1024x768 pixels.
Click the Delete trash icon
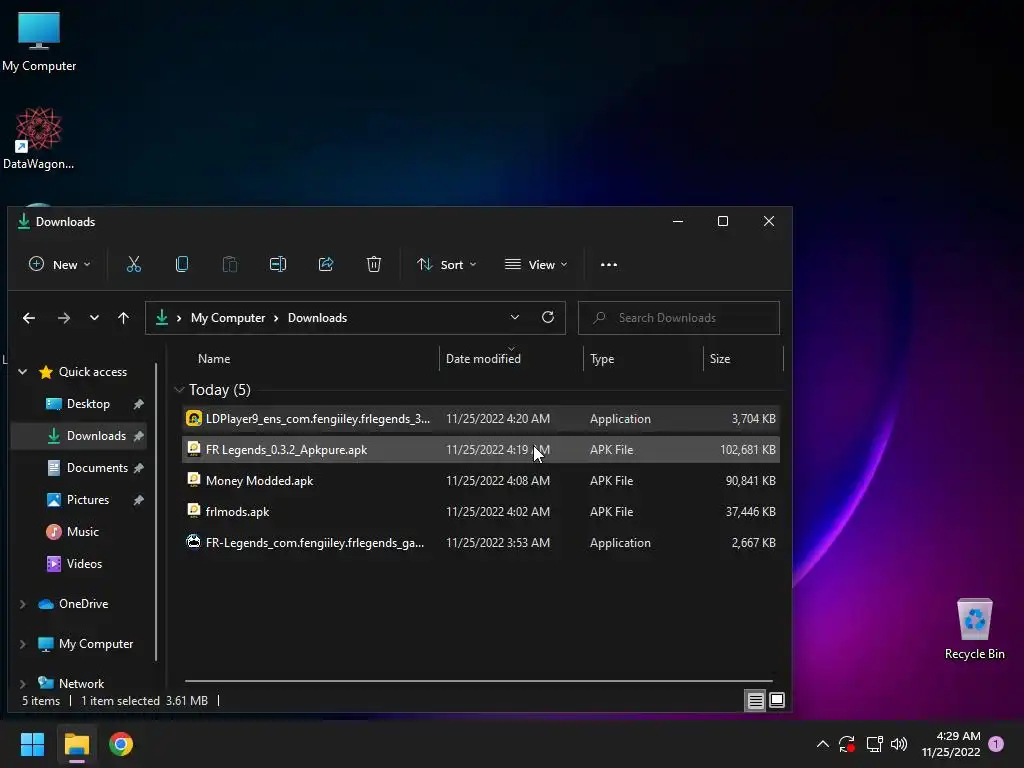(x=374, y=264)
